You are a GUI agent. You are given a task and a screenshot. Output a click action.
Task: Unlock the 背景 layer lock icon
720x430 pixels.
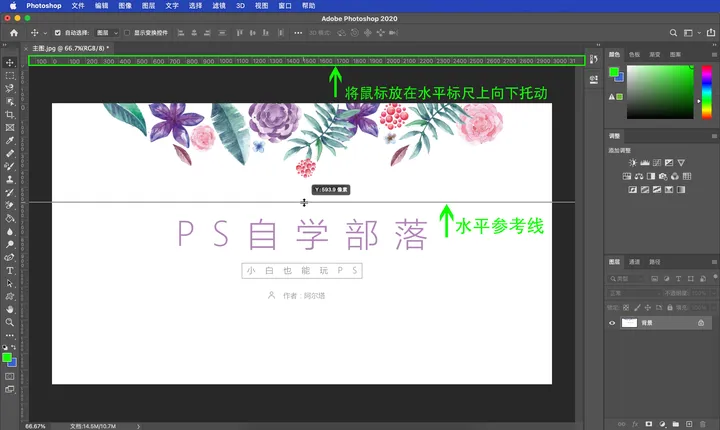(701, 323)
